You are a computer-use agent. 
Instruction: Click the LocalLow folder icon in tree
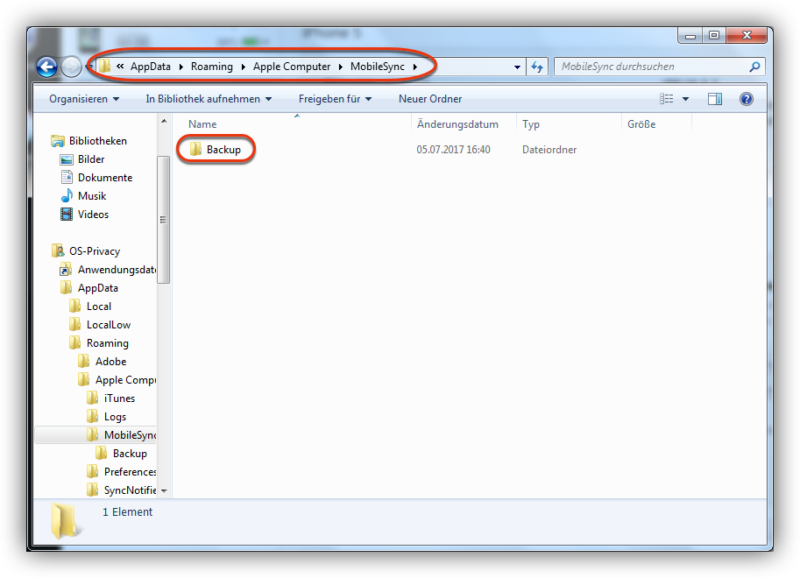(x=75, y=324)
